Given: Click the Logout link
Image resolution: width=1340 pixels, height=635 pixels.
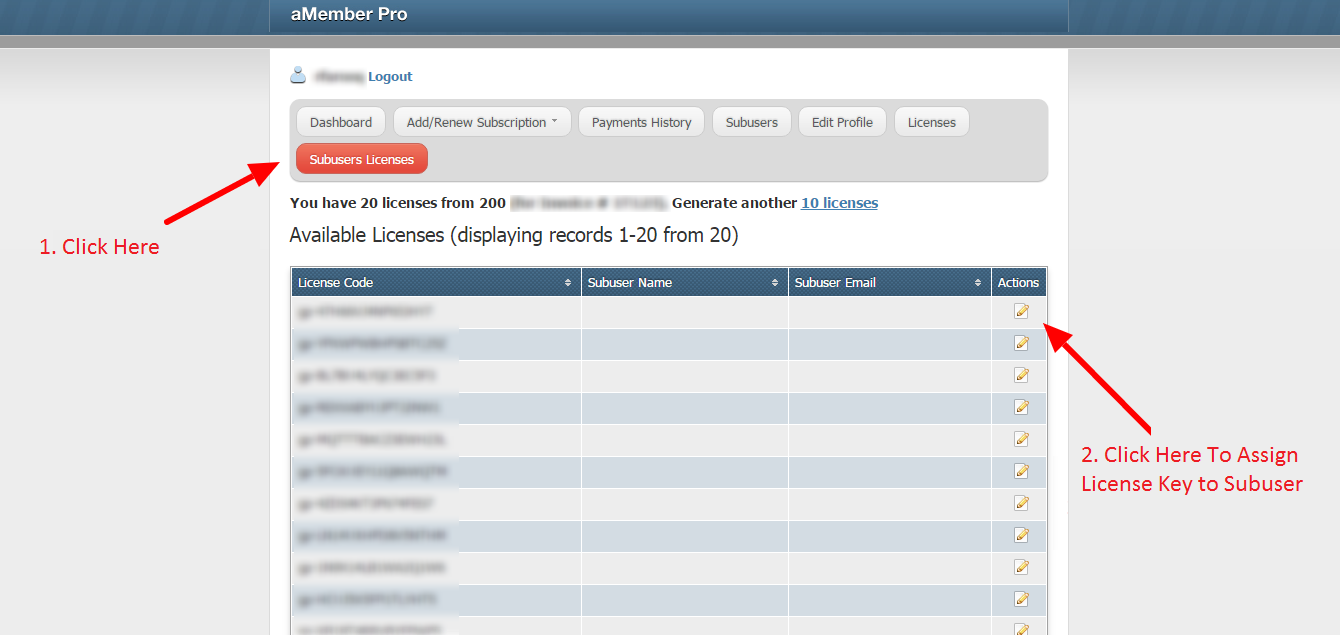Looking at the screenshot, I should pyautogui.click(x=390, y=76).
